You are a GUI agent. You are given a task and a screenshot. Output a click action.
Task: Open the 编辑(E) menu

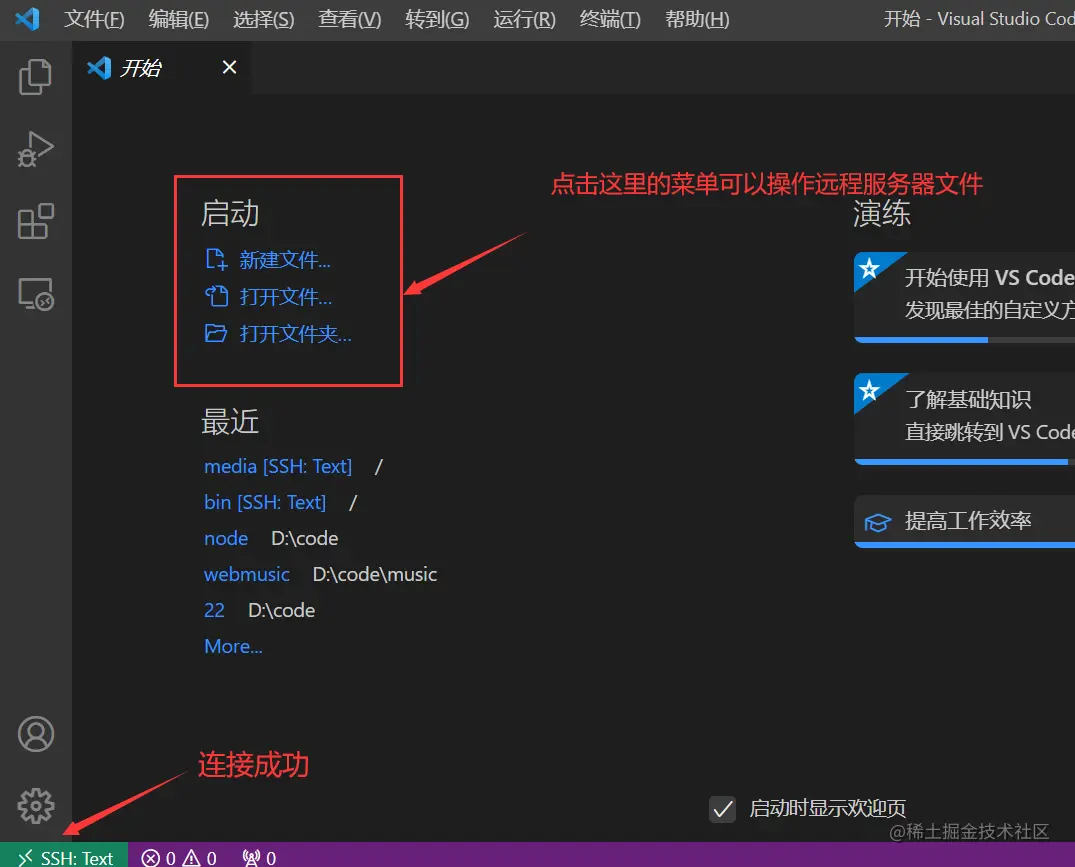[x=179, y=19]
